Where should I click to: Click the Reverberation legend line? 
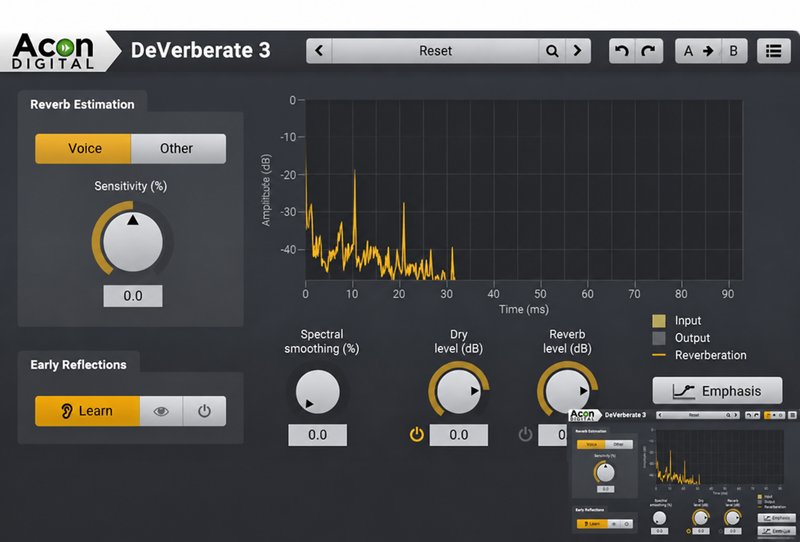click(659, 355)
